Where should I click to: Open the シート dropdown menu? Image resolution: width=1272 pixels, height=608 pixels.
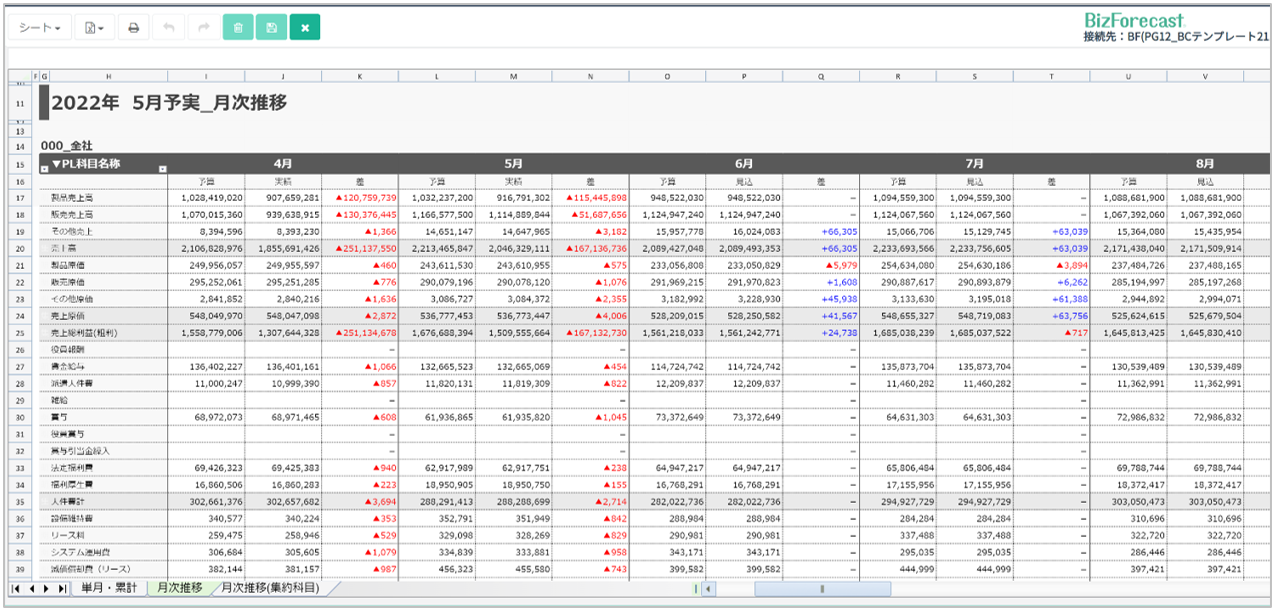pyautogui.click(x=41, y=28)
